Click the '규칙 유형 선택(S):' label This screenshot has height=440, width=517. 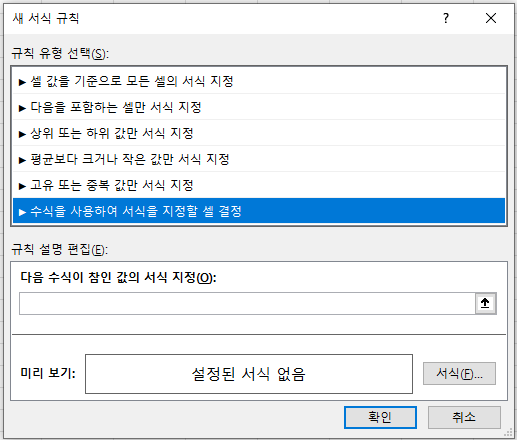point(60,53)
